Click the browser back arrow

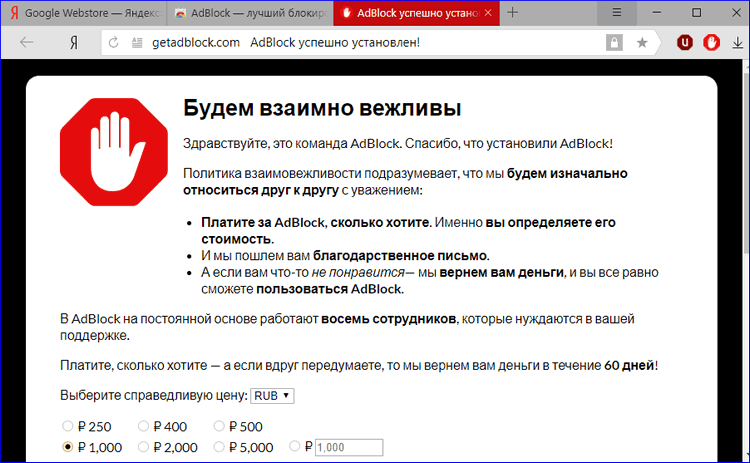click(27, 43)
